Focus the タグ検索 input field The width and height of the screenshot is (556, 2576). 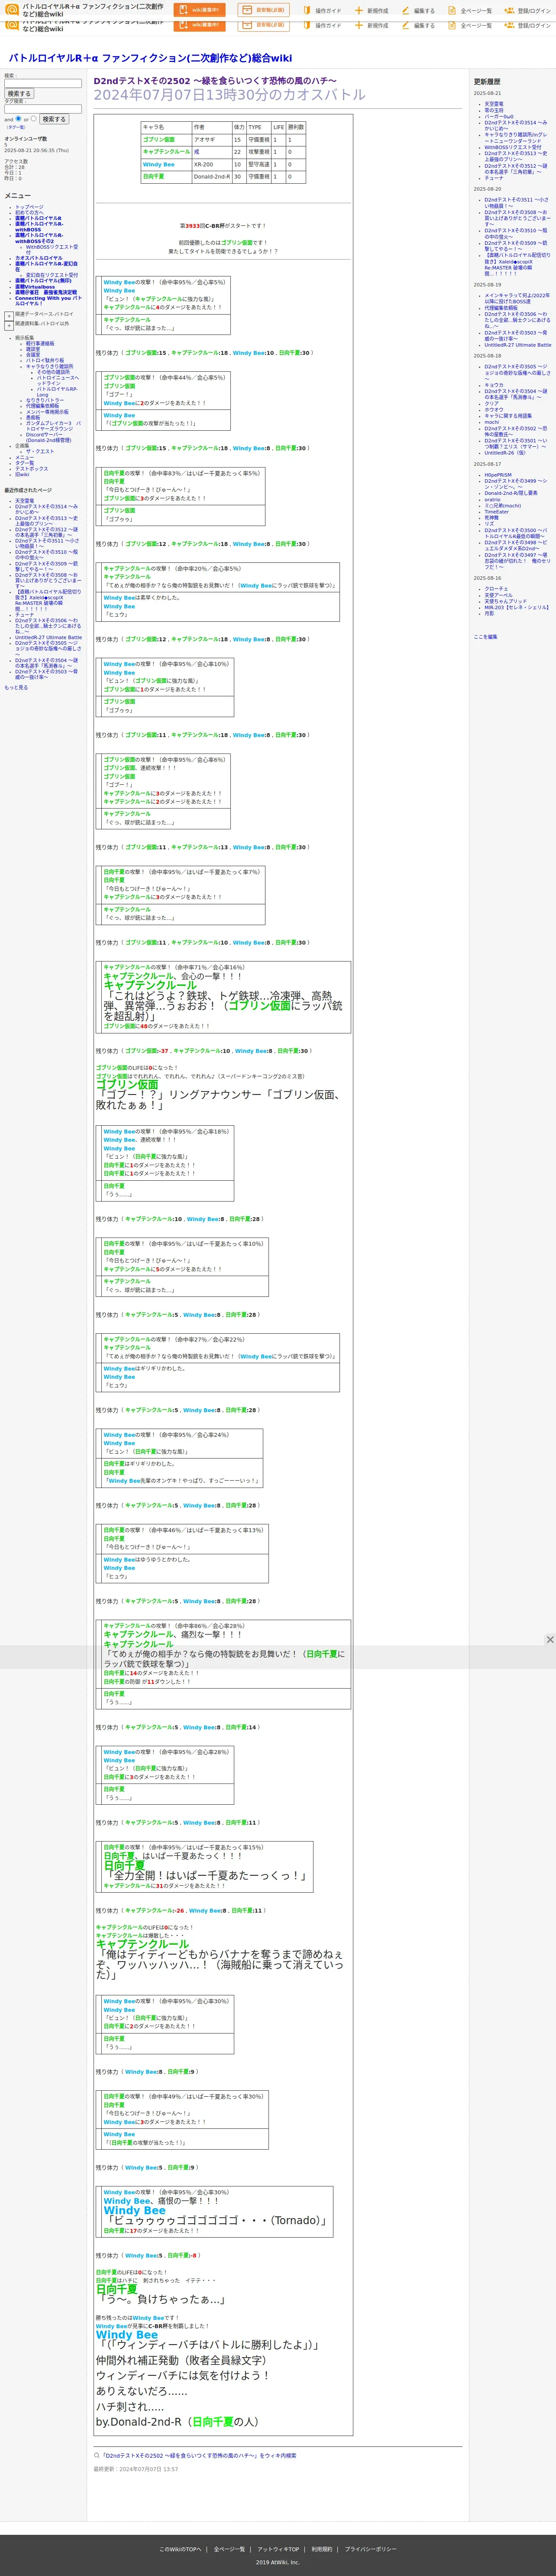click(x=43, y=109)
